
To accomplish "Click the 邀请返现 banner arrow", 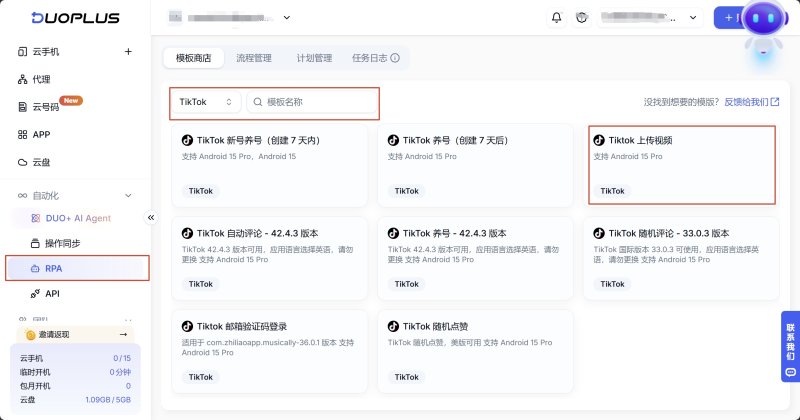I will (123, 334).
